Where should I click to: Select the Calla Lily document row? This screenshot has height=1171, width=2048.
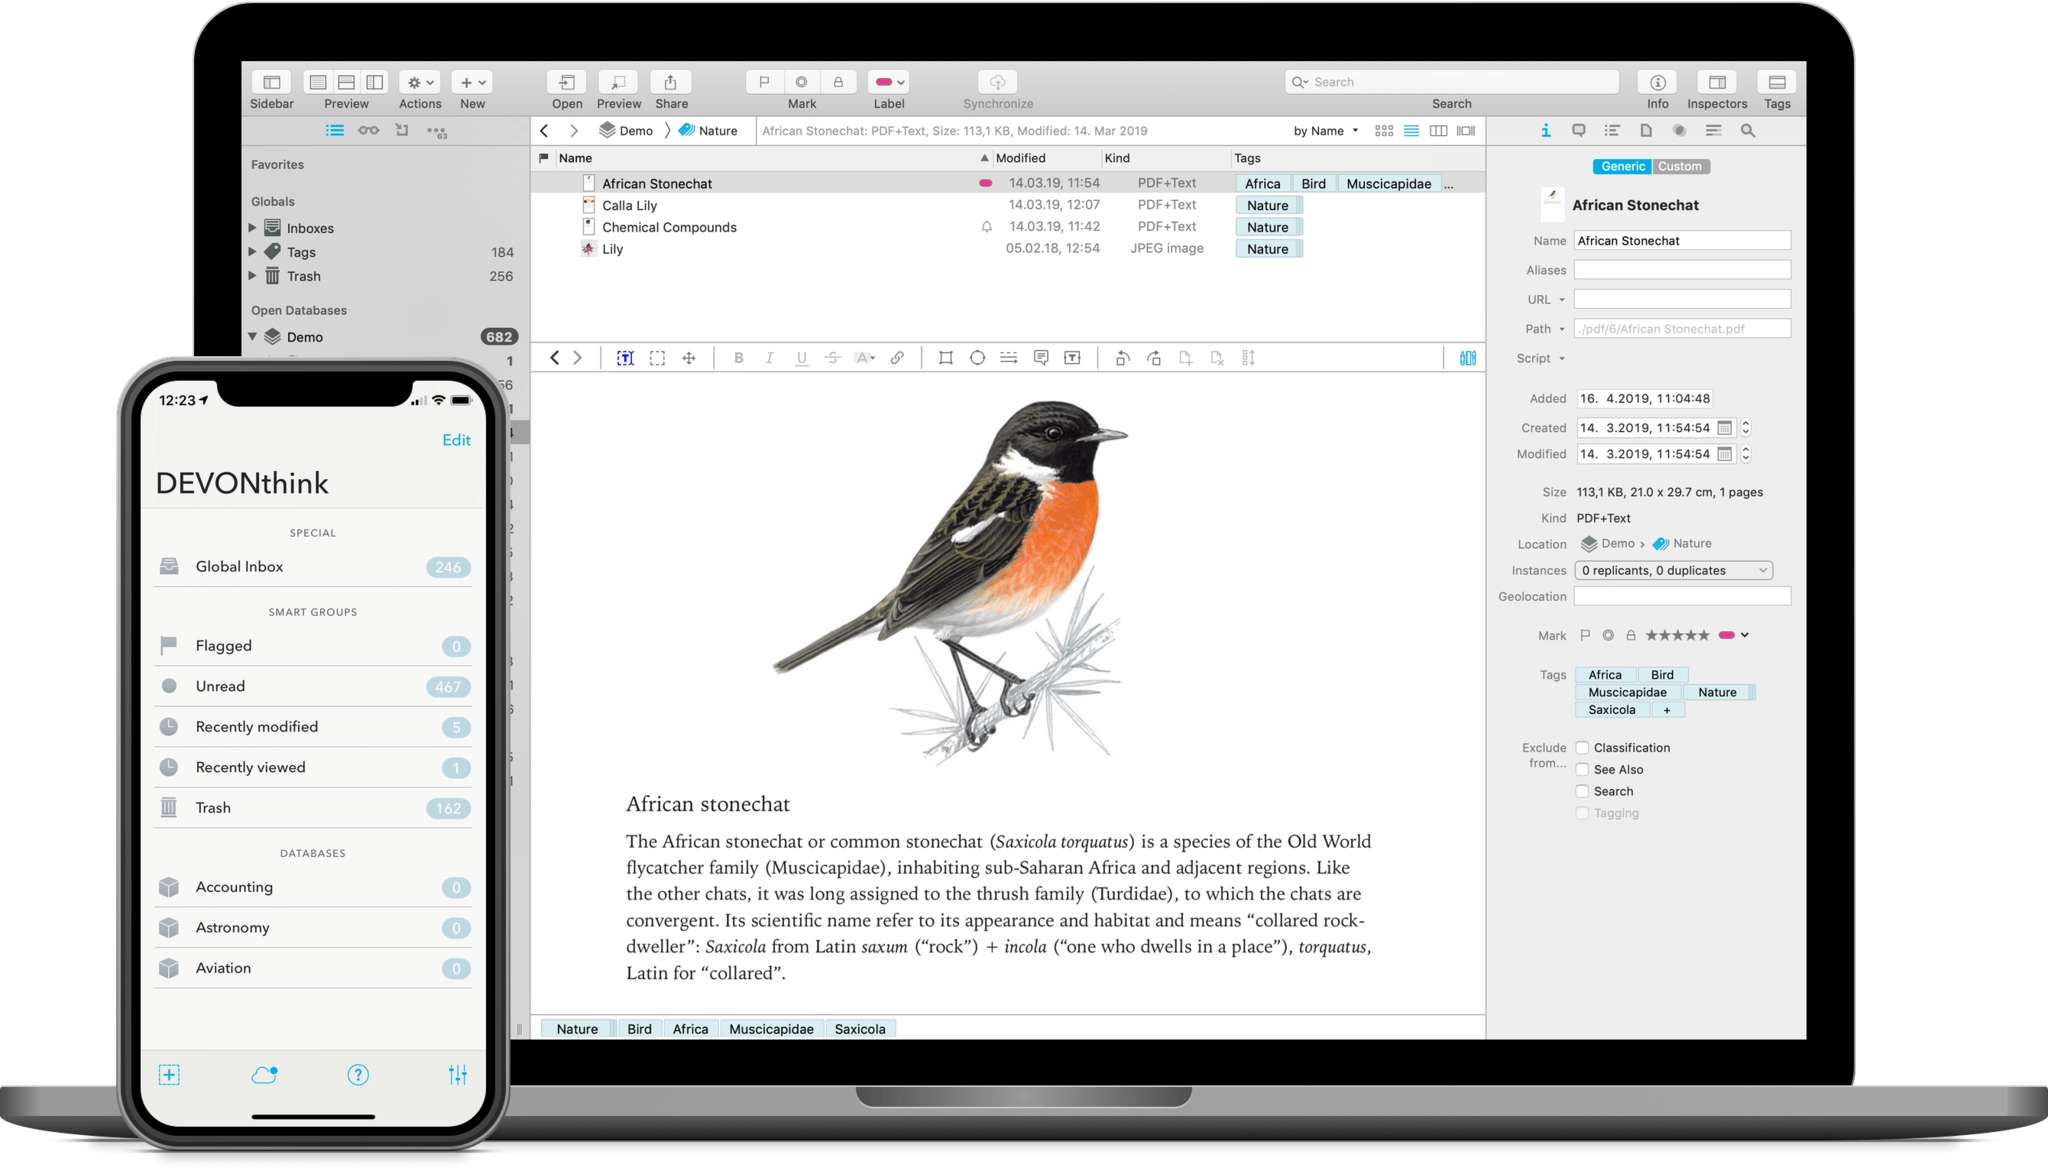pos(1008,206)
